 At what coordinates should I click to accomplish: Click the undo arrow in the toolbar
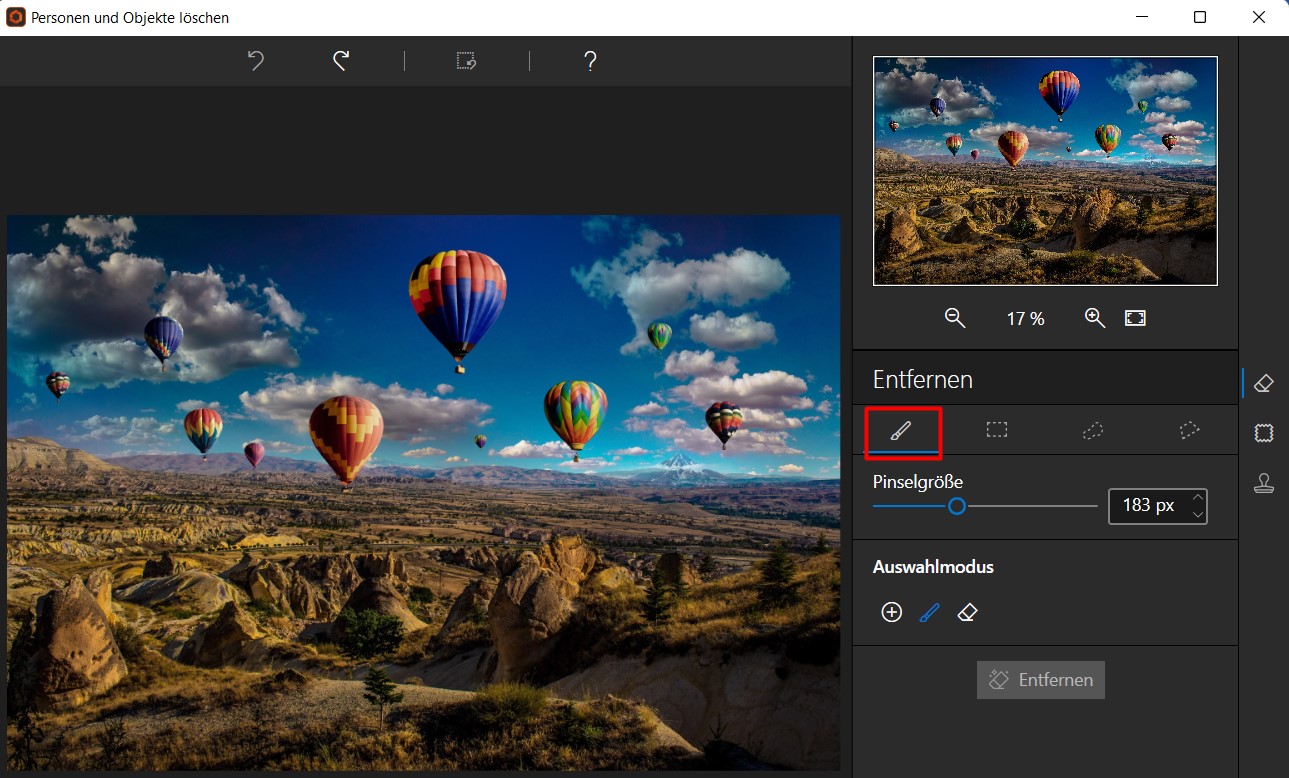tap(256, 61)
